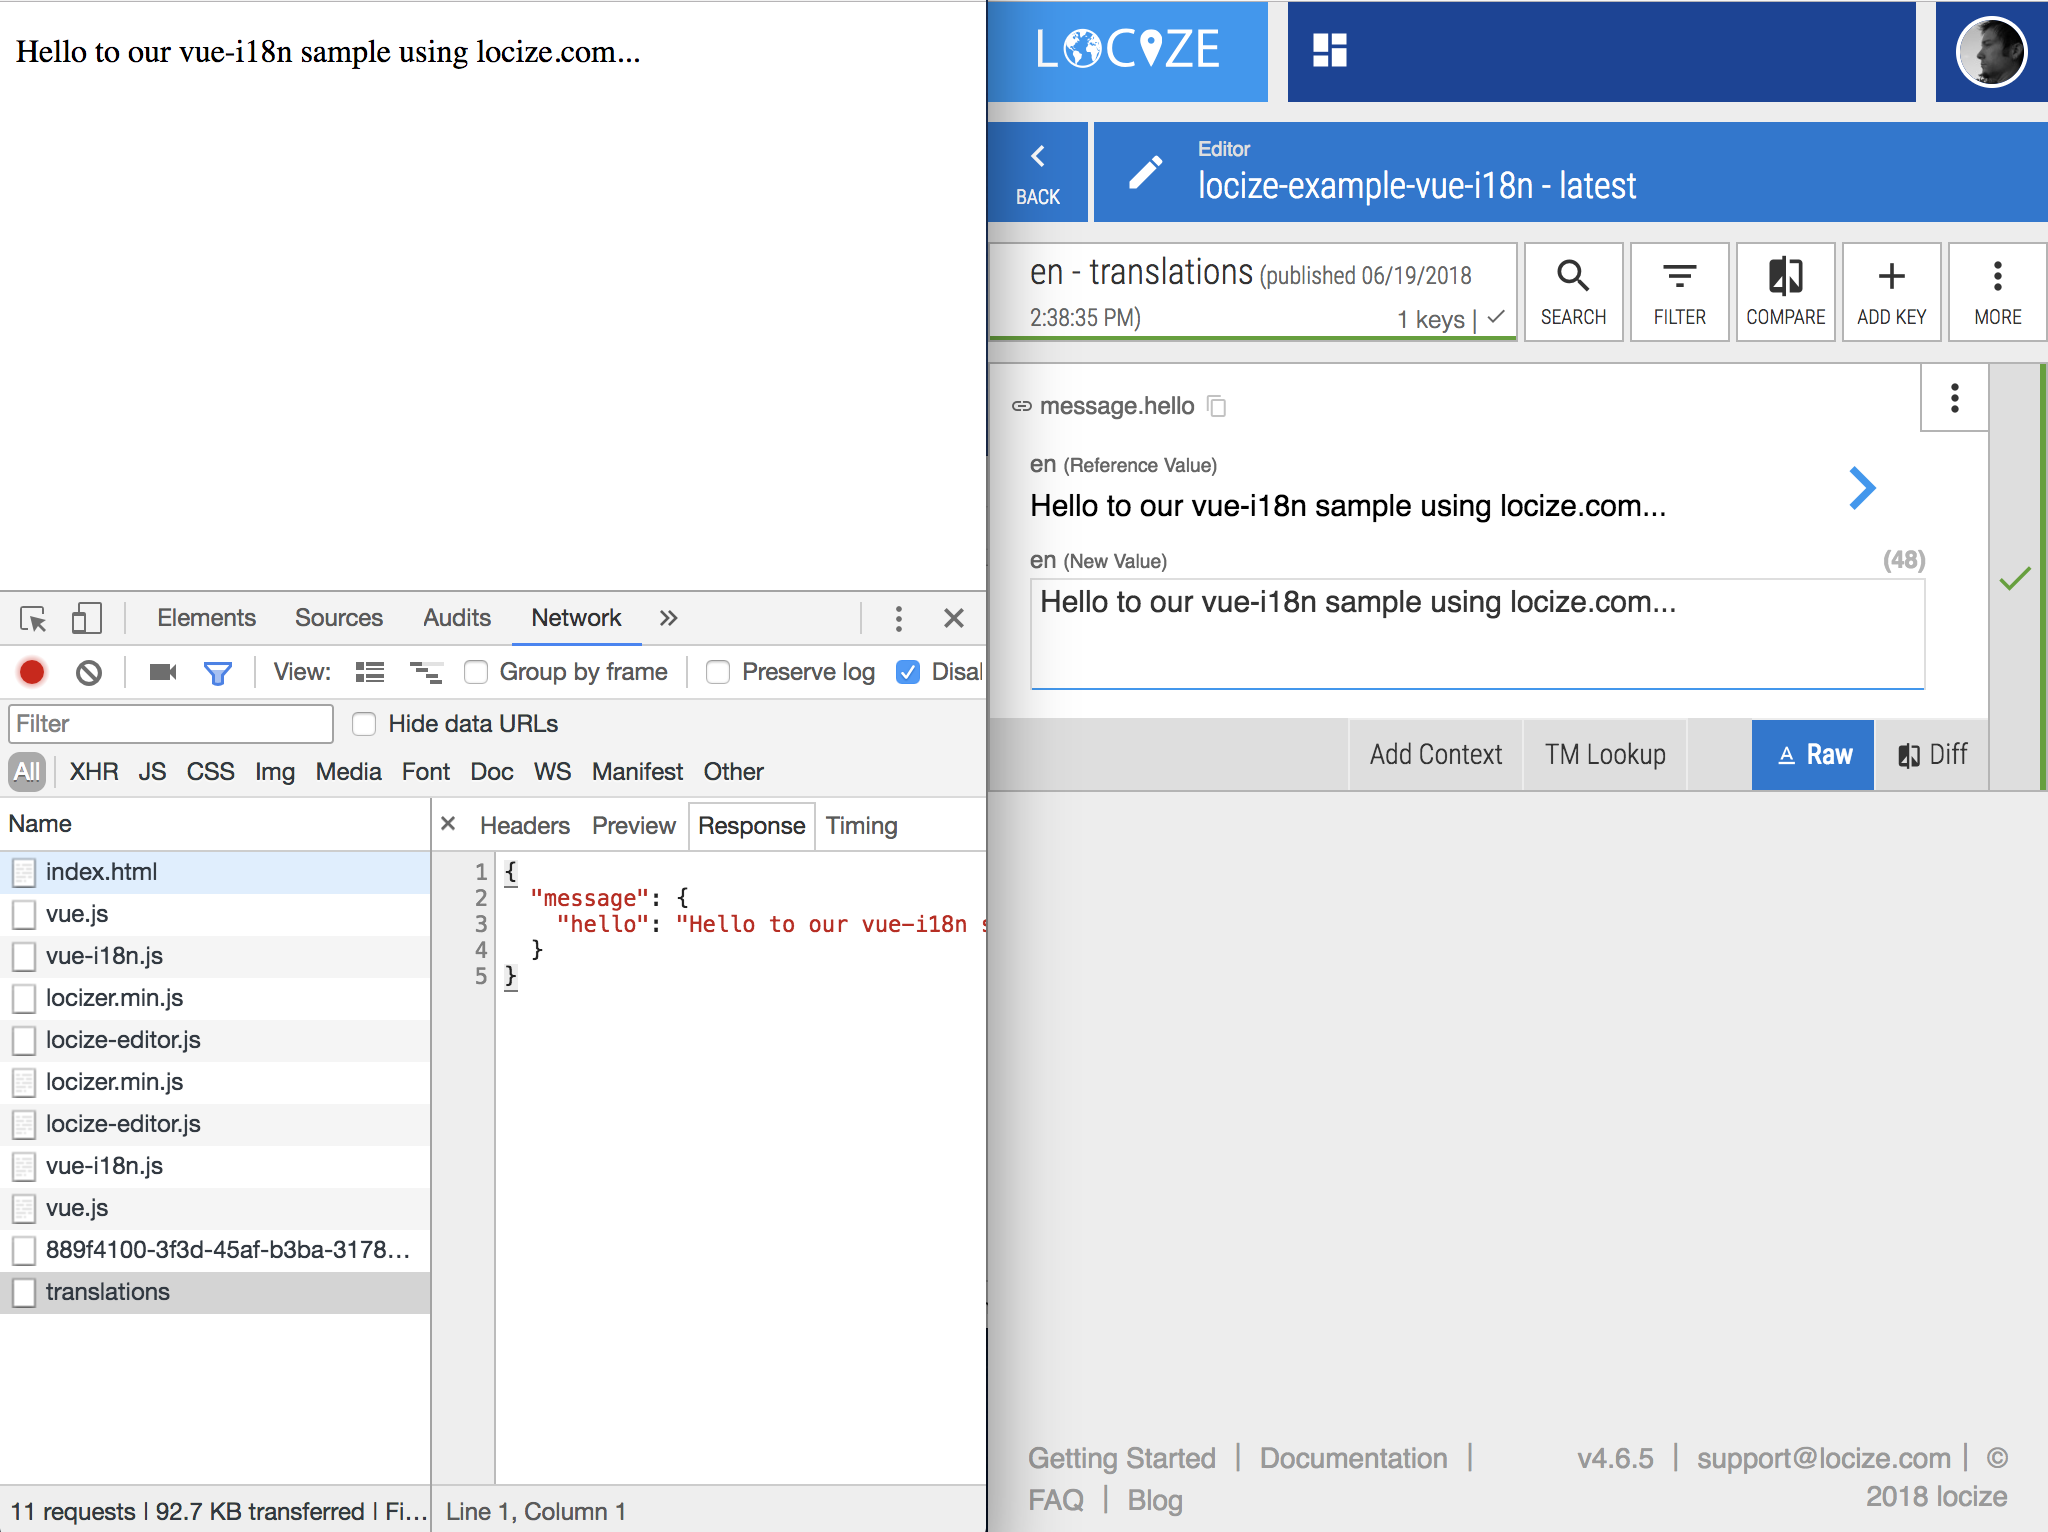2048x1532 pixels.
Task: Open the Locize dashboard grid icon
Action: [1329, 50]
